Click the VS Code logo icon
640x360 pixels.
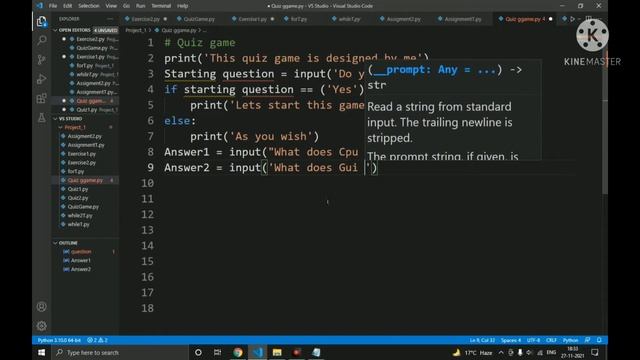coord(39,6)
